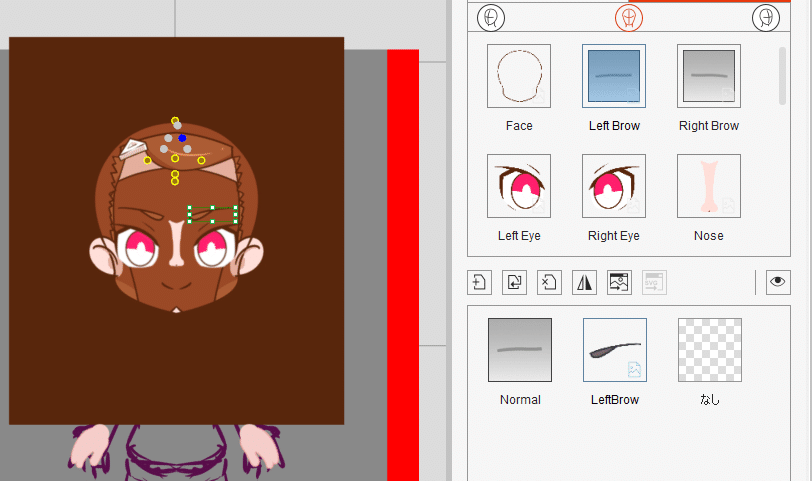Viewport: 812px width, 481px height.
Task: Click the flip sprite mirror icon
Action: tap(584, 283)
